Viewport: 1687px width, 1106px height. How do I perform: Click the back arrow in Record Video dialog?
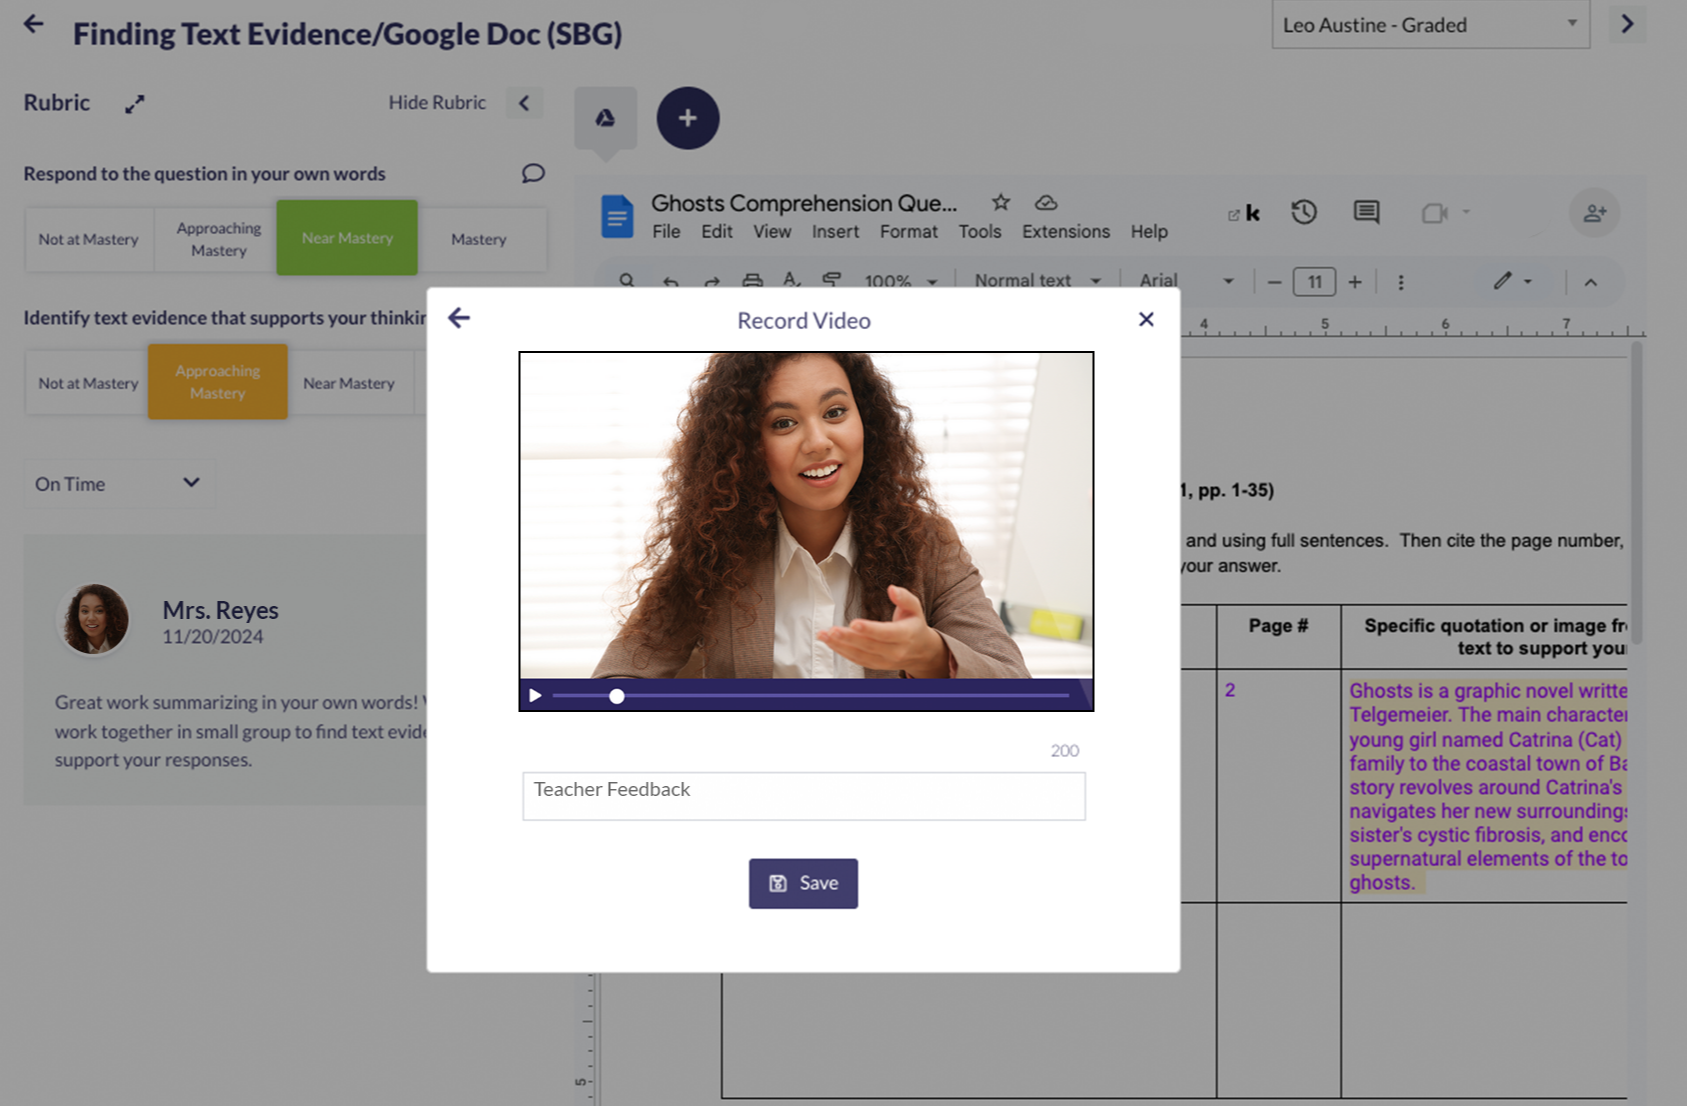coord(459,318)
